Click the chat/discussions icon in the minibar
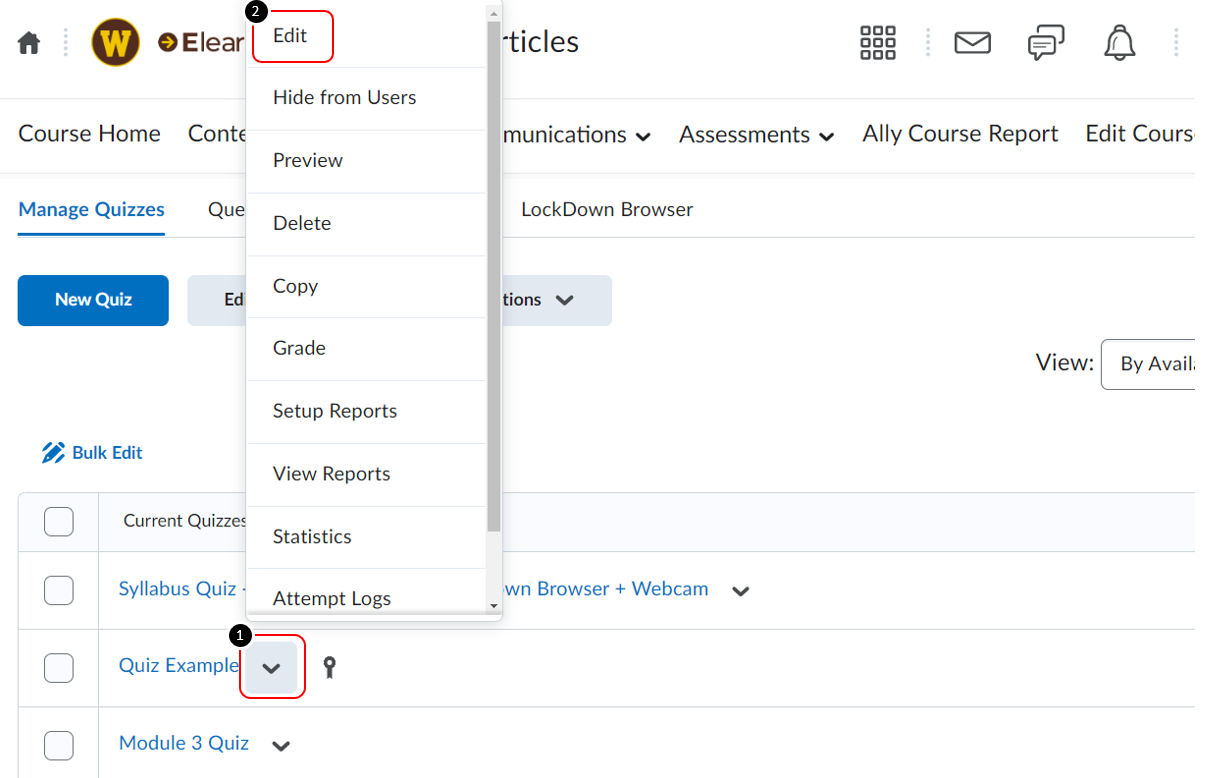 click(x=1044, y=43)
